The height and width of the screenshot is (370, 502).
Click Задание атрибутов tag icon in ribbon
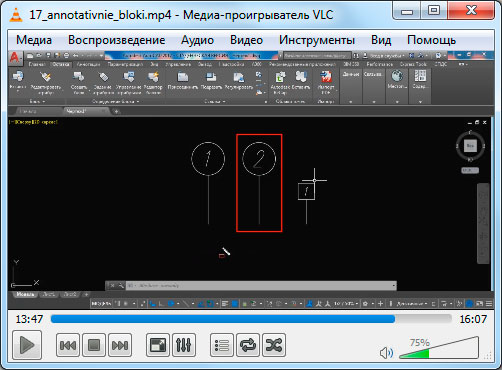pos(103,77)
